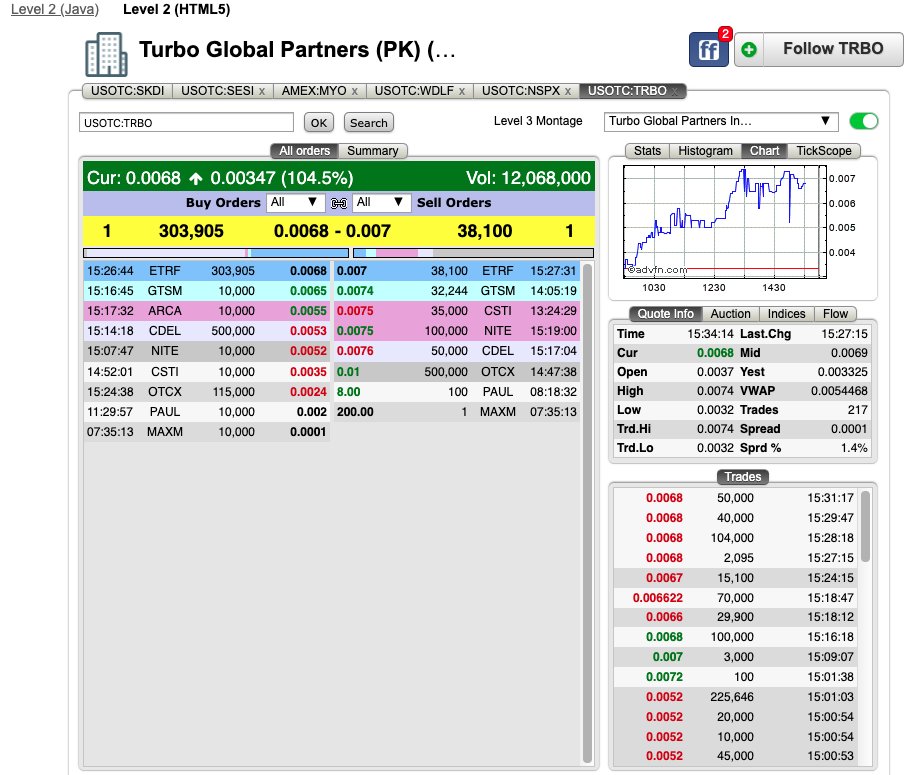Switch to the Summary tab
This screenshot has height=775, width=908.
point(374,149)
